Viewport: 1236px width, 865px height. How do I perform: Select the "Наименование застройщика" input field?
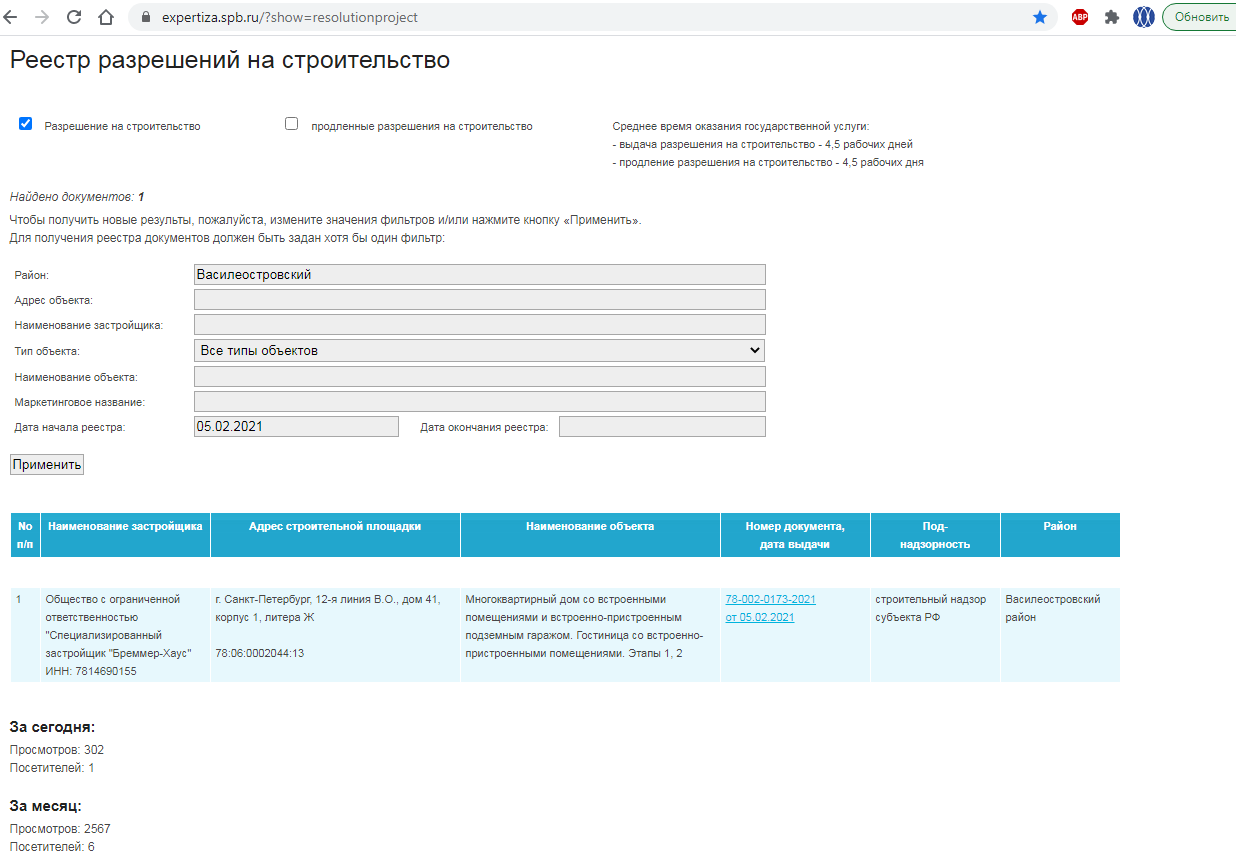pos(479,325)
